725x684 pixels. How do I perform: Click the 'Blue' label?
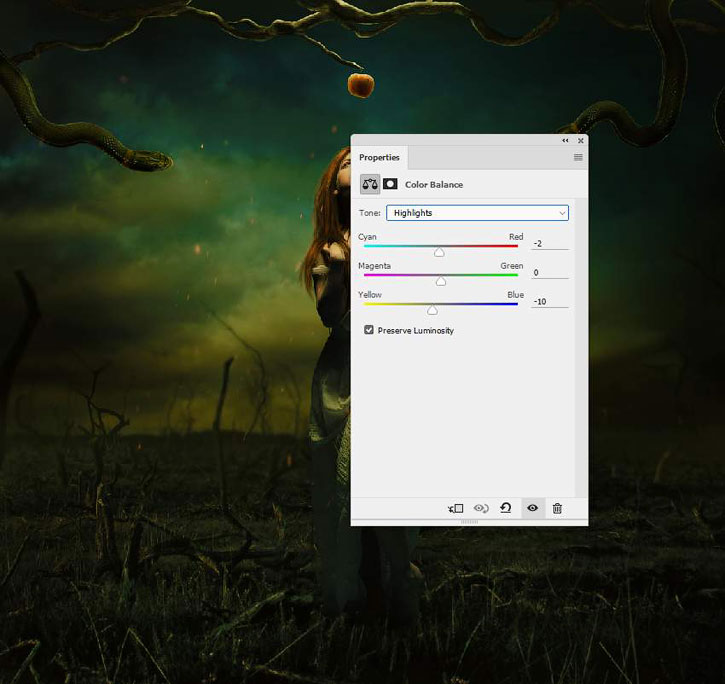(x=516, y=295)
